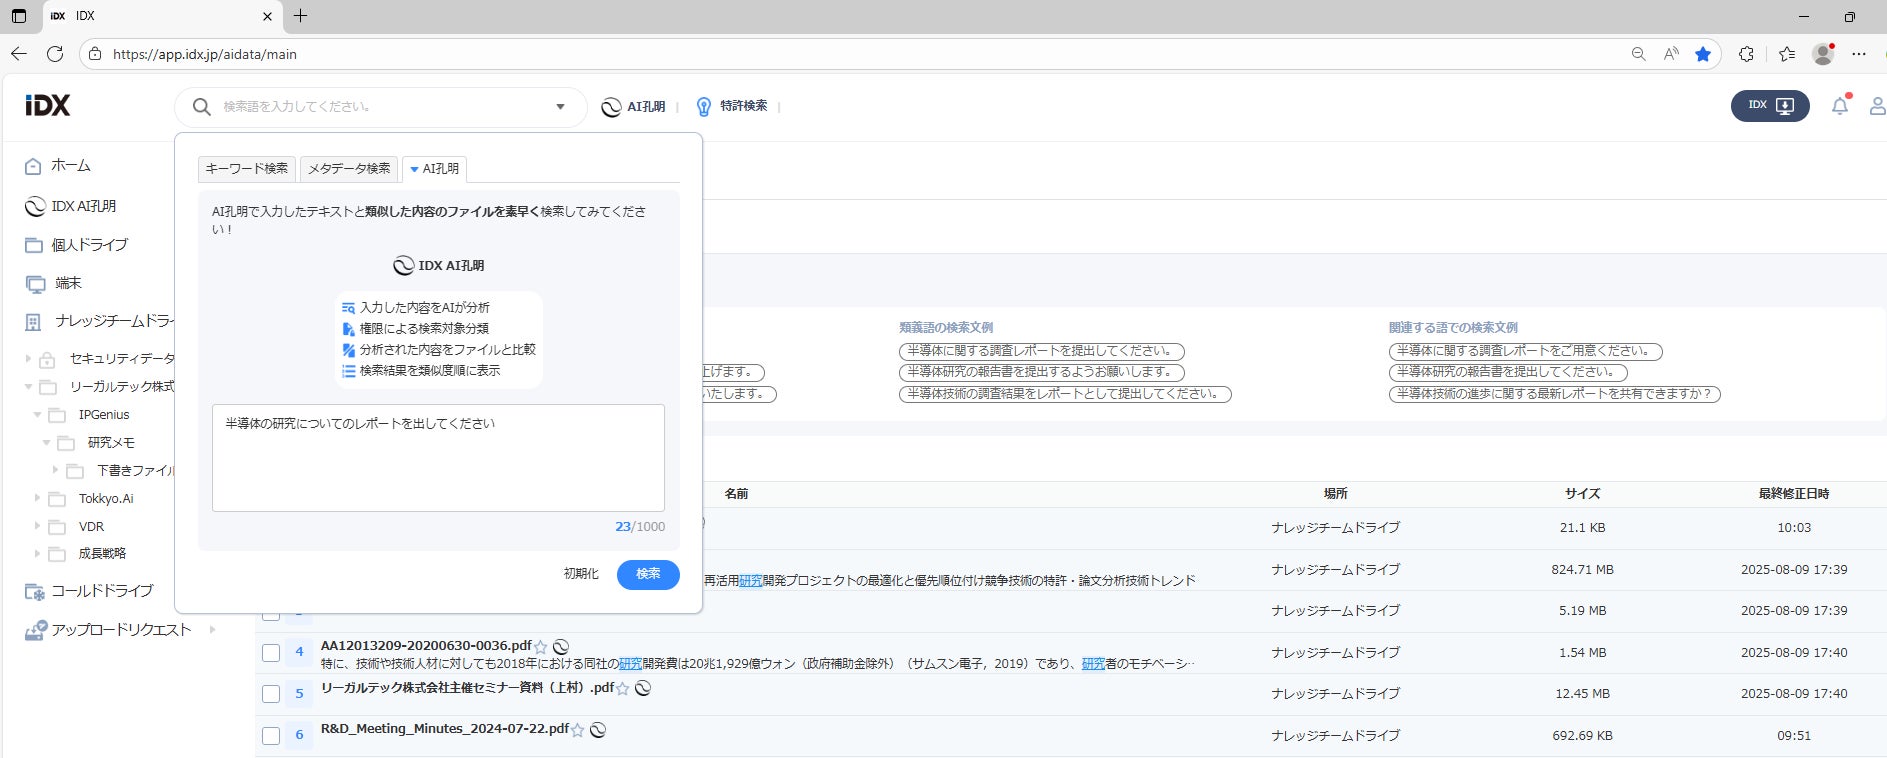This screenshot has width=1887, height=758.
Task: Expand the Tokkyo.Ai folder
Action: click(38, 498)
